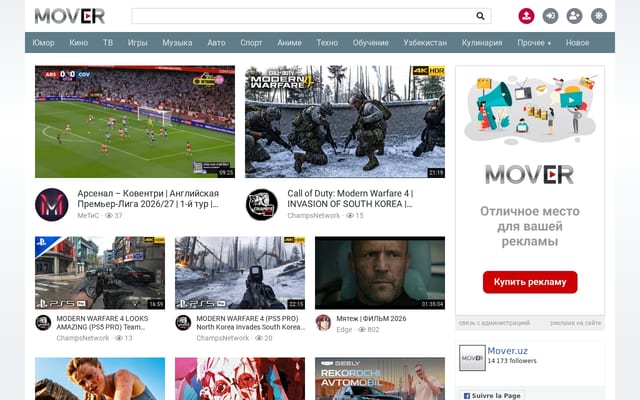Open the Техно category
Screen dimensions: 640x400
[x=327, y=42]
